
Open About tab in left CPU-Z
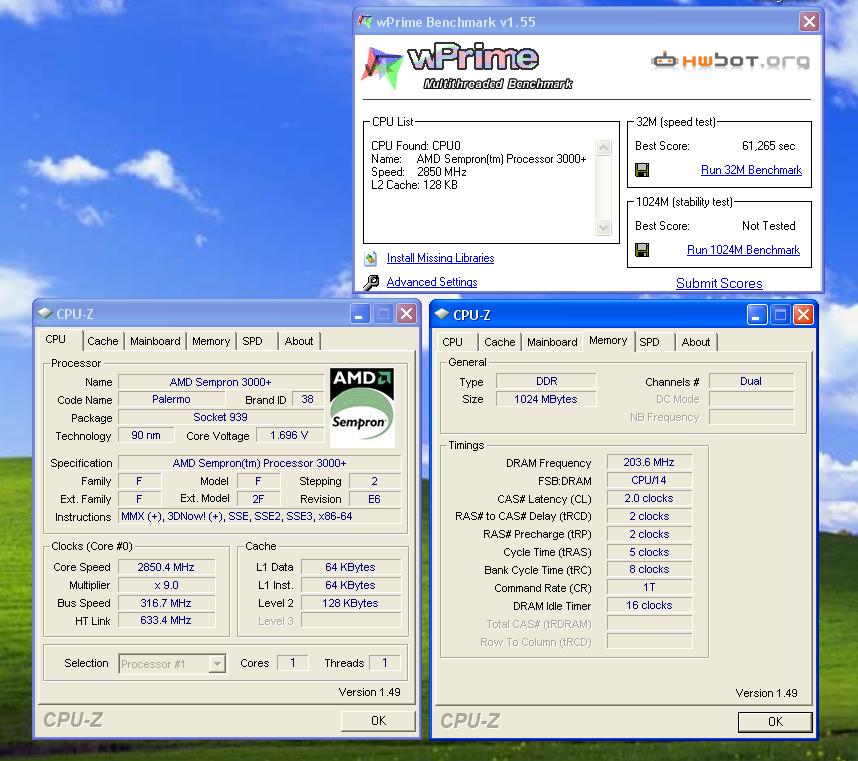click(299, 341)
